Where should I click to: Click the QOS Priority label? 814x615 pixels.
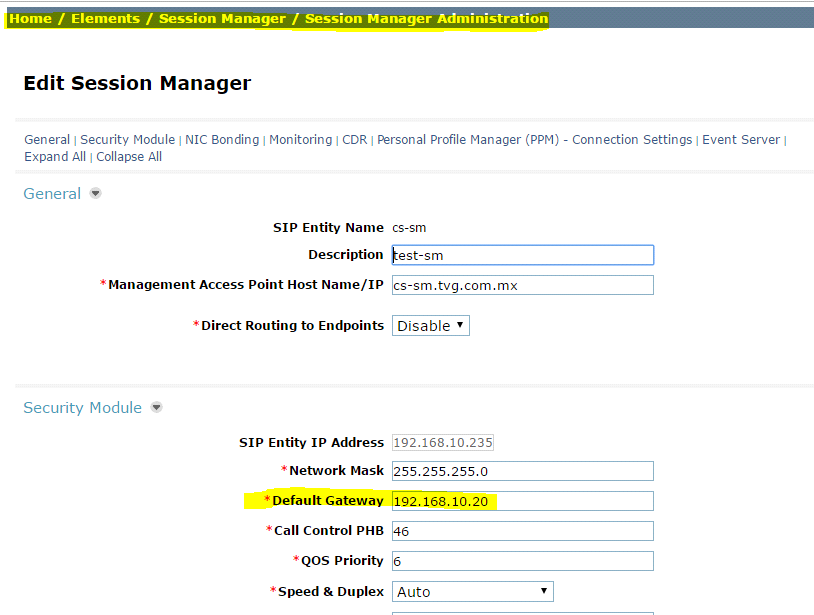(x=342, y=561)
